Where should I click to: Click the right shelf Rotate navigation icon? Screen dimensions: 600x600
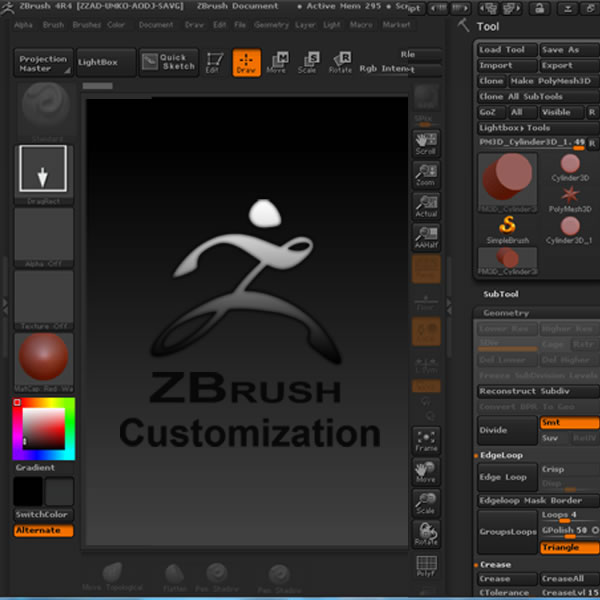pos(426,535)
